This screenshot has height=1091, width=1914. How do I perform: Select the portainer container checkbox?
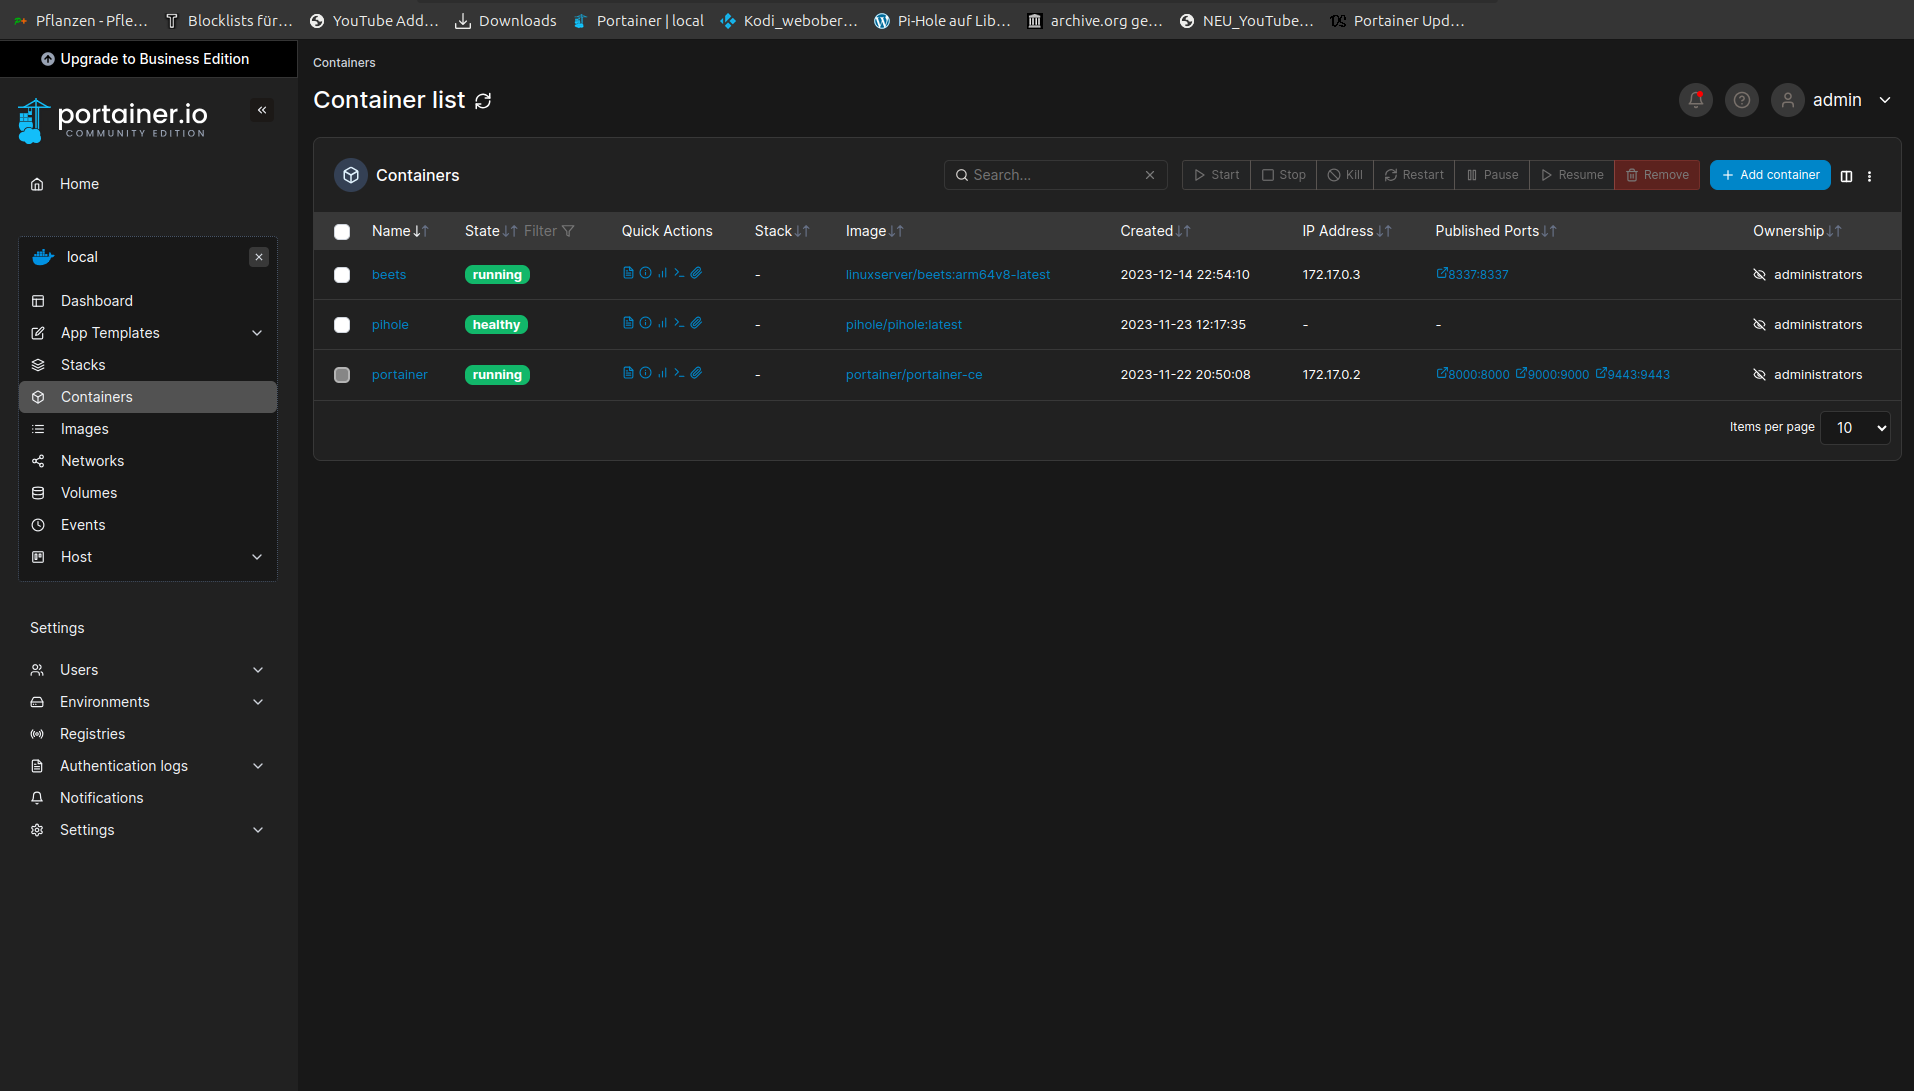342,375
